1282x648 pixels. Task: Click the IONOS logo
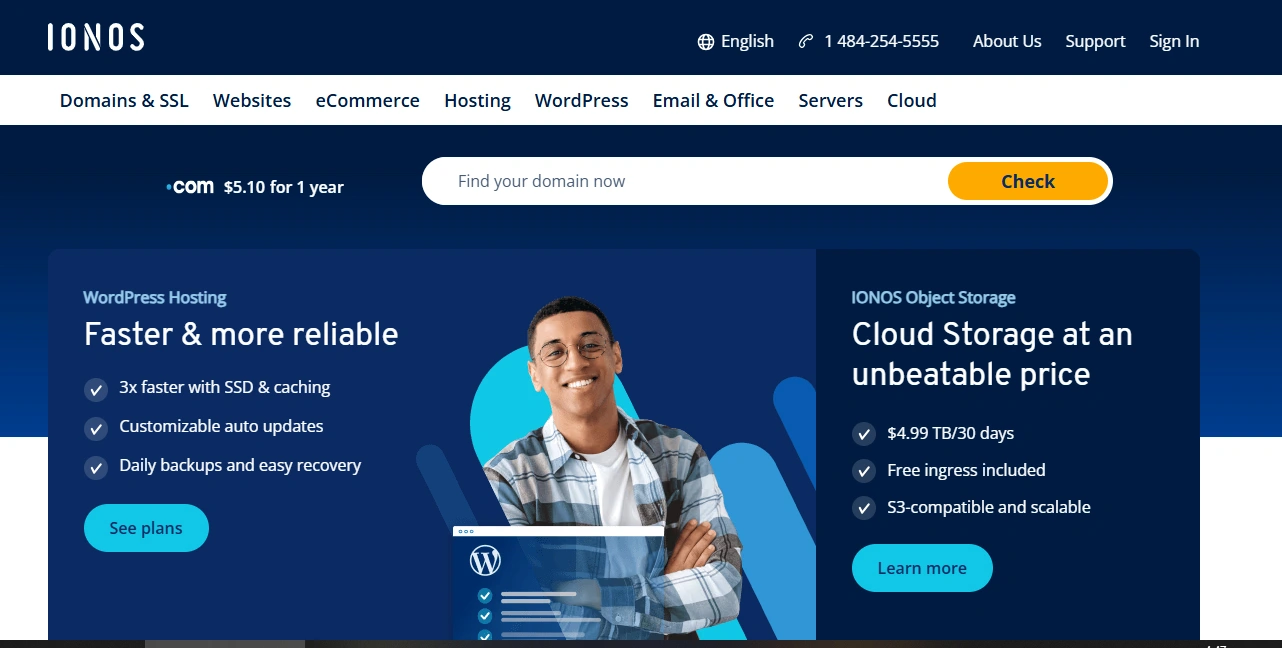[x=96, y=38]
